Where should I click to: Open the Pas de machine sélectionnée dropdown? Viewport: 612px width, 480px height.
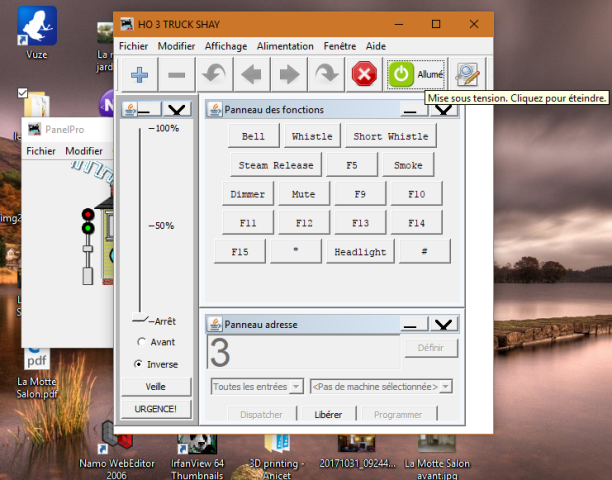click(380, 386)
